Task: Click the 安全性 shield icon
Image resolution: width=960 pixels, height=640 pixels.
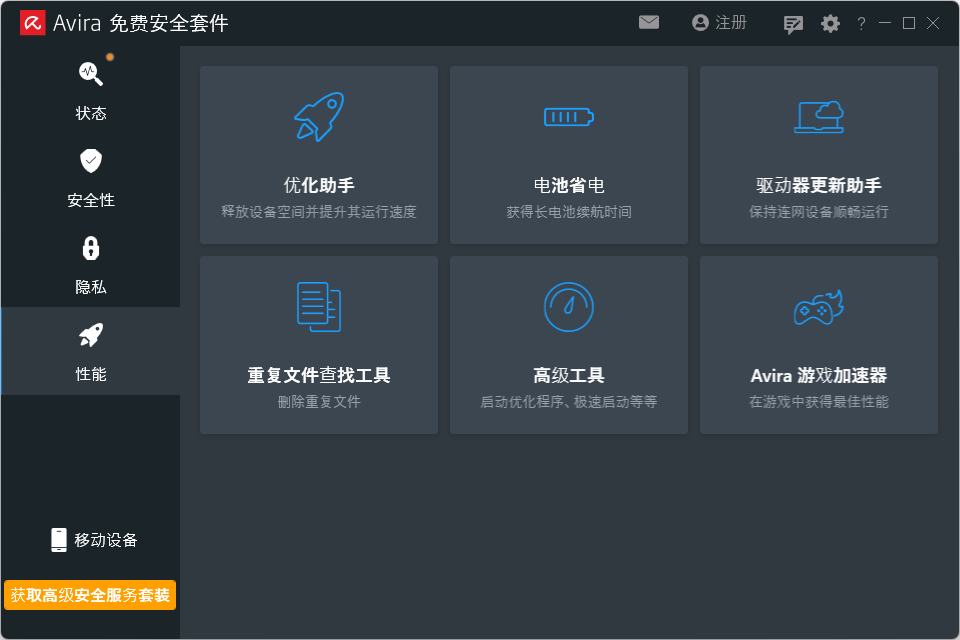Action: [91, 161]
